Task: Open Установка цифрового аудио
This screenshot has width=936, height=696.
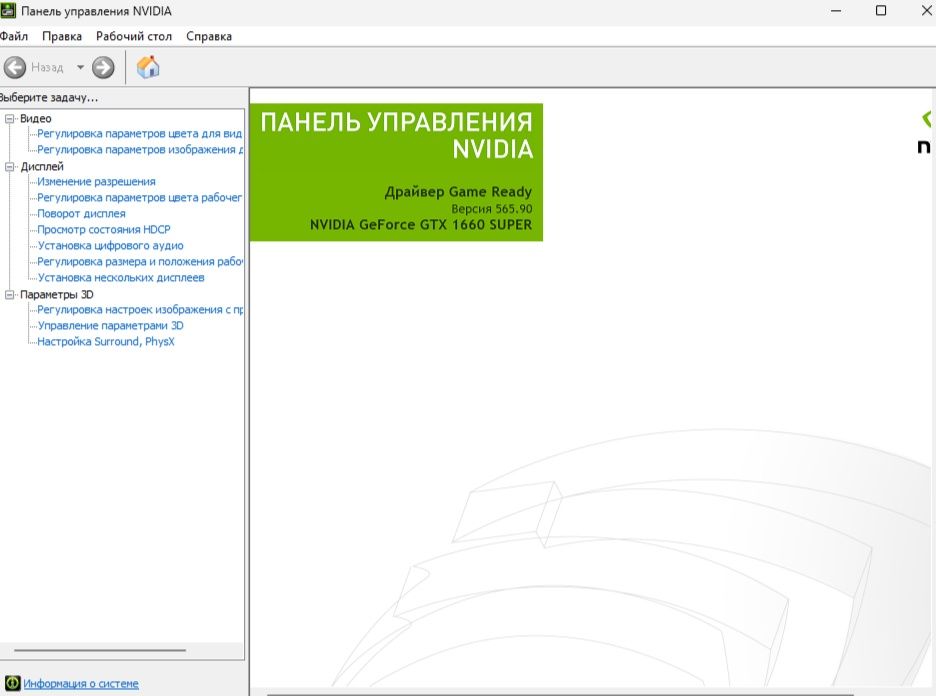Action: [x=110, y=246]
